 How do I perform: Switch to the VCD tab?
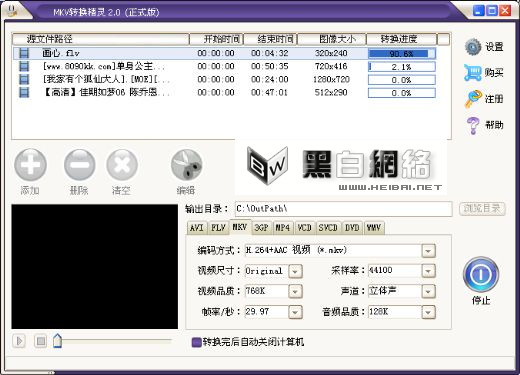tap(304, 228)
